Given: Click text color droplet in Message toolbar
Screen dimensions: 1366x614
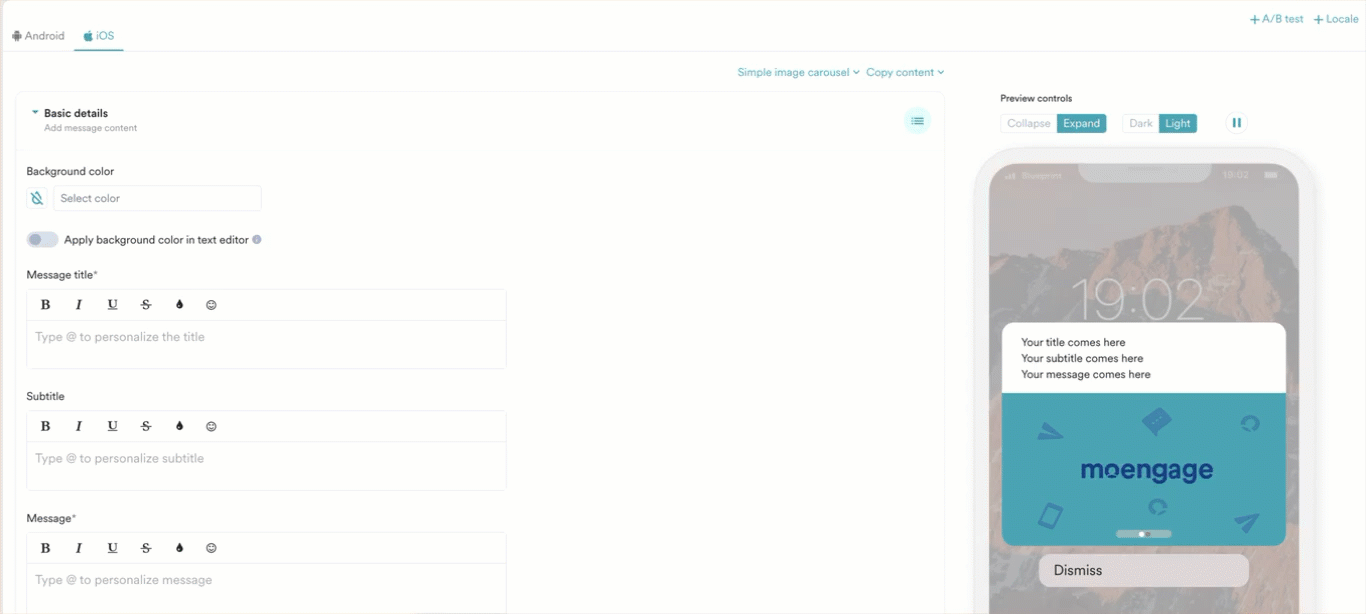Looking at the screenshot, I should pos(179,548).
